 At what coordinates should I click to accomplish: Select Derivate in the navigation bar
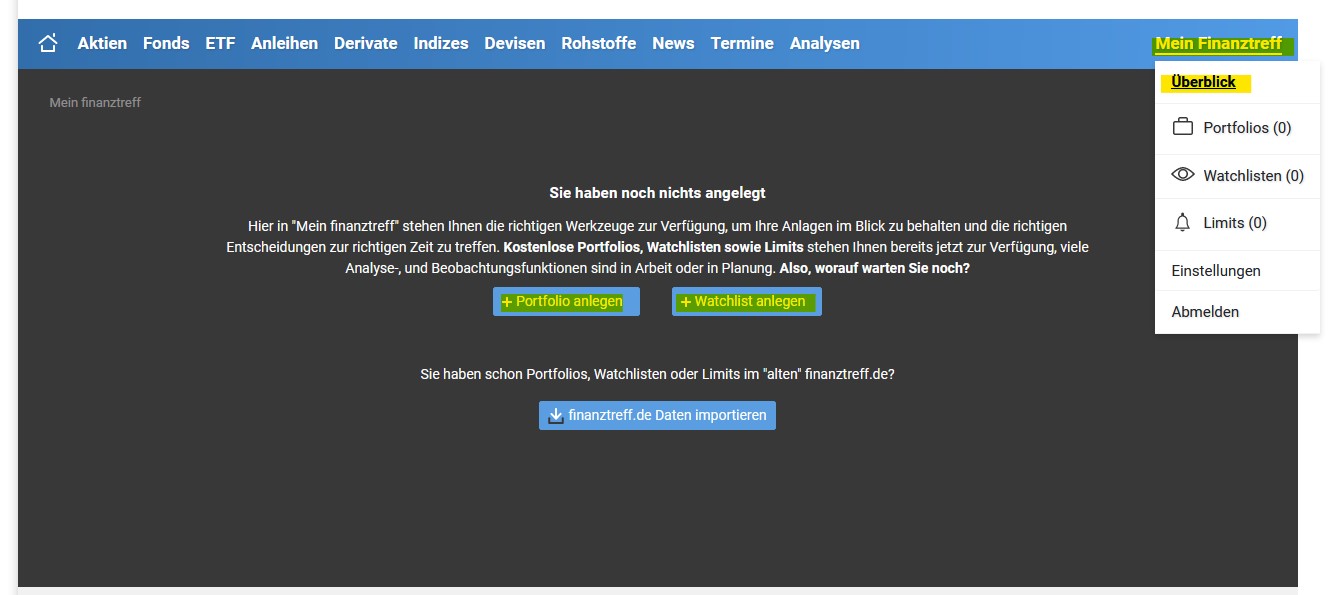click(366, 43)
